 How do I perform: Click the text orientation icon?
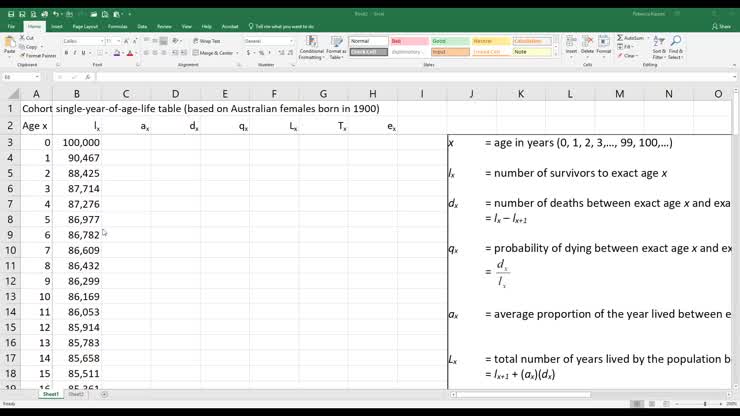(x=176, y=42)
